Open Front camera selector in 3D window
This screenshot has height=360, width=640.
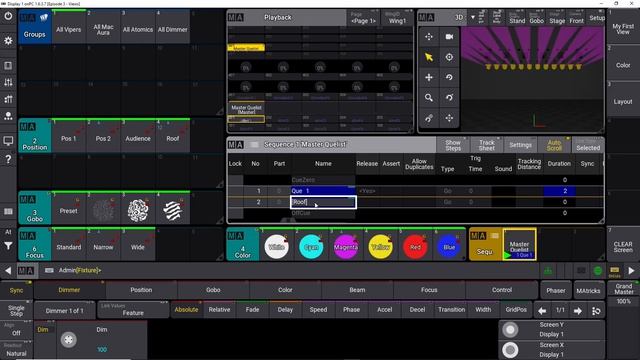576,18
